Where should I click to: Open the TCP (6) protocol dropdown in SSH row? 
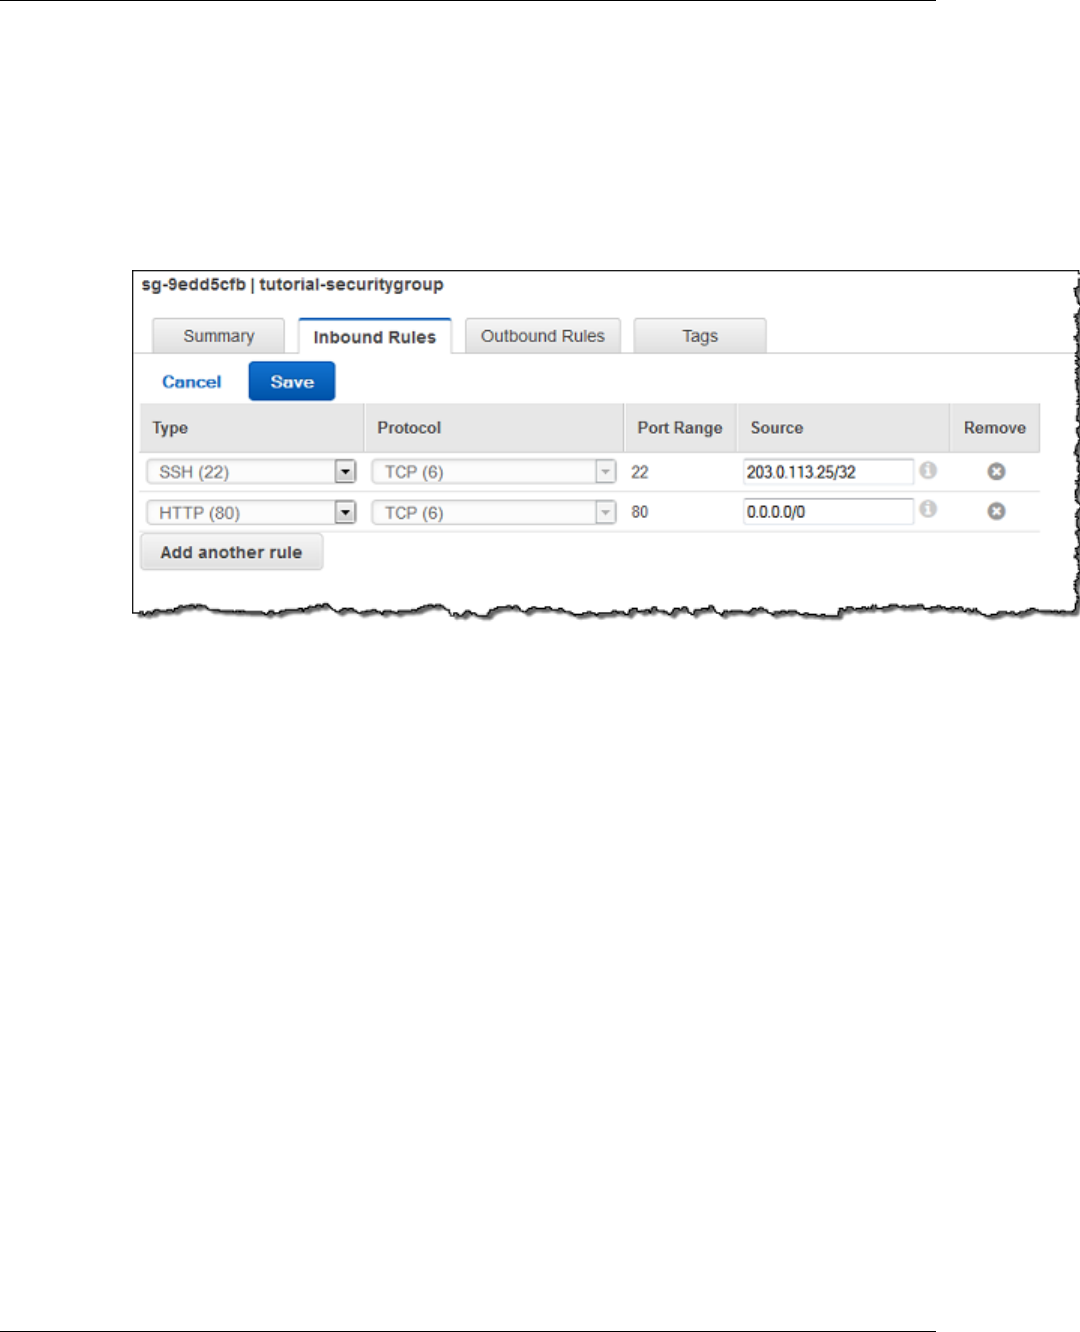coord(494,471)
